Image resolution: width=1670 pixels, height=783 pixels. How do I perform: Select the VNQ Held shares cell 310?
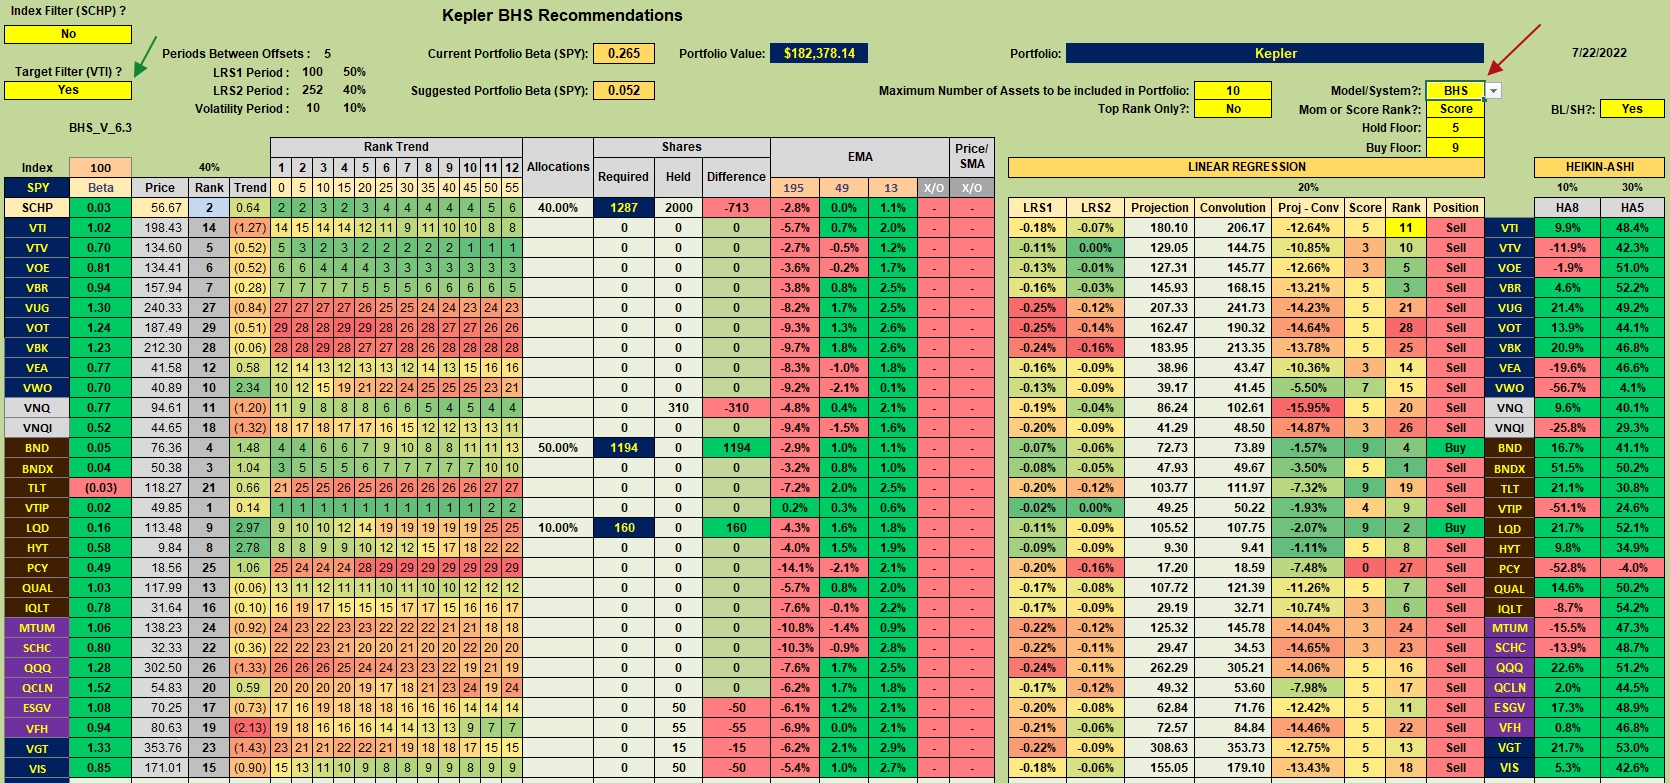(x=679, y=408)
